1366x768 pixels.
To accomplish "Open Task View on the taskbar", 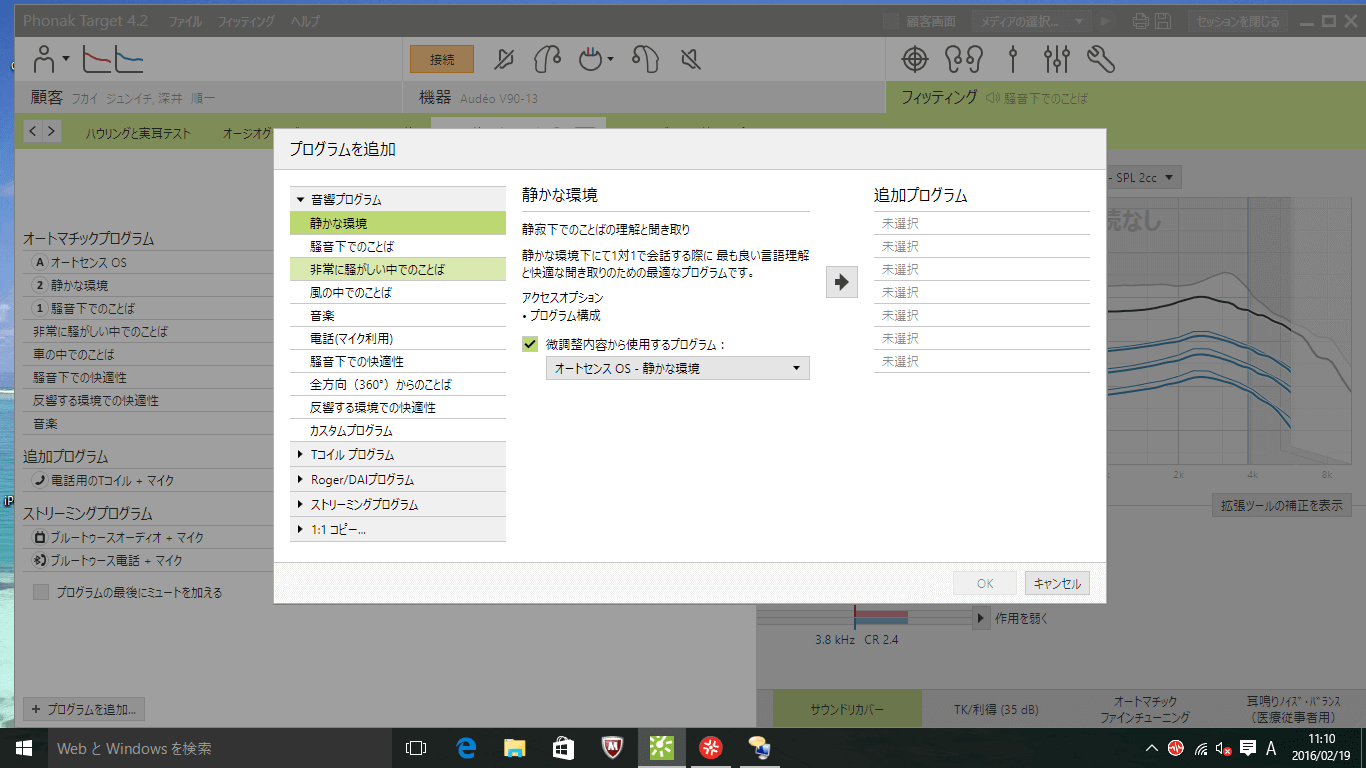I will coord(416,747).
